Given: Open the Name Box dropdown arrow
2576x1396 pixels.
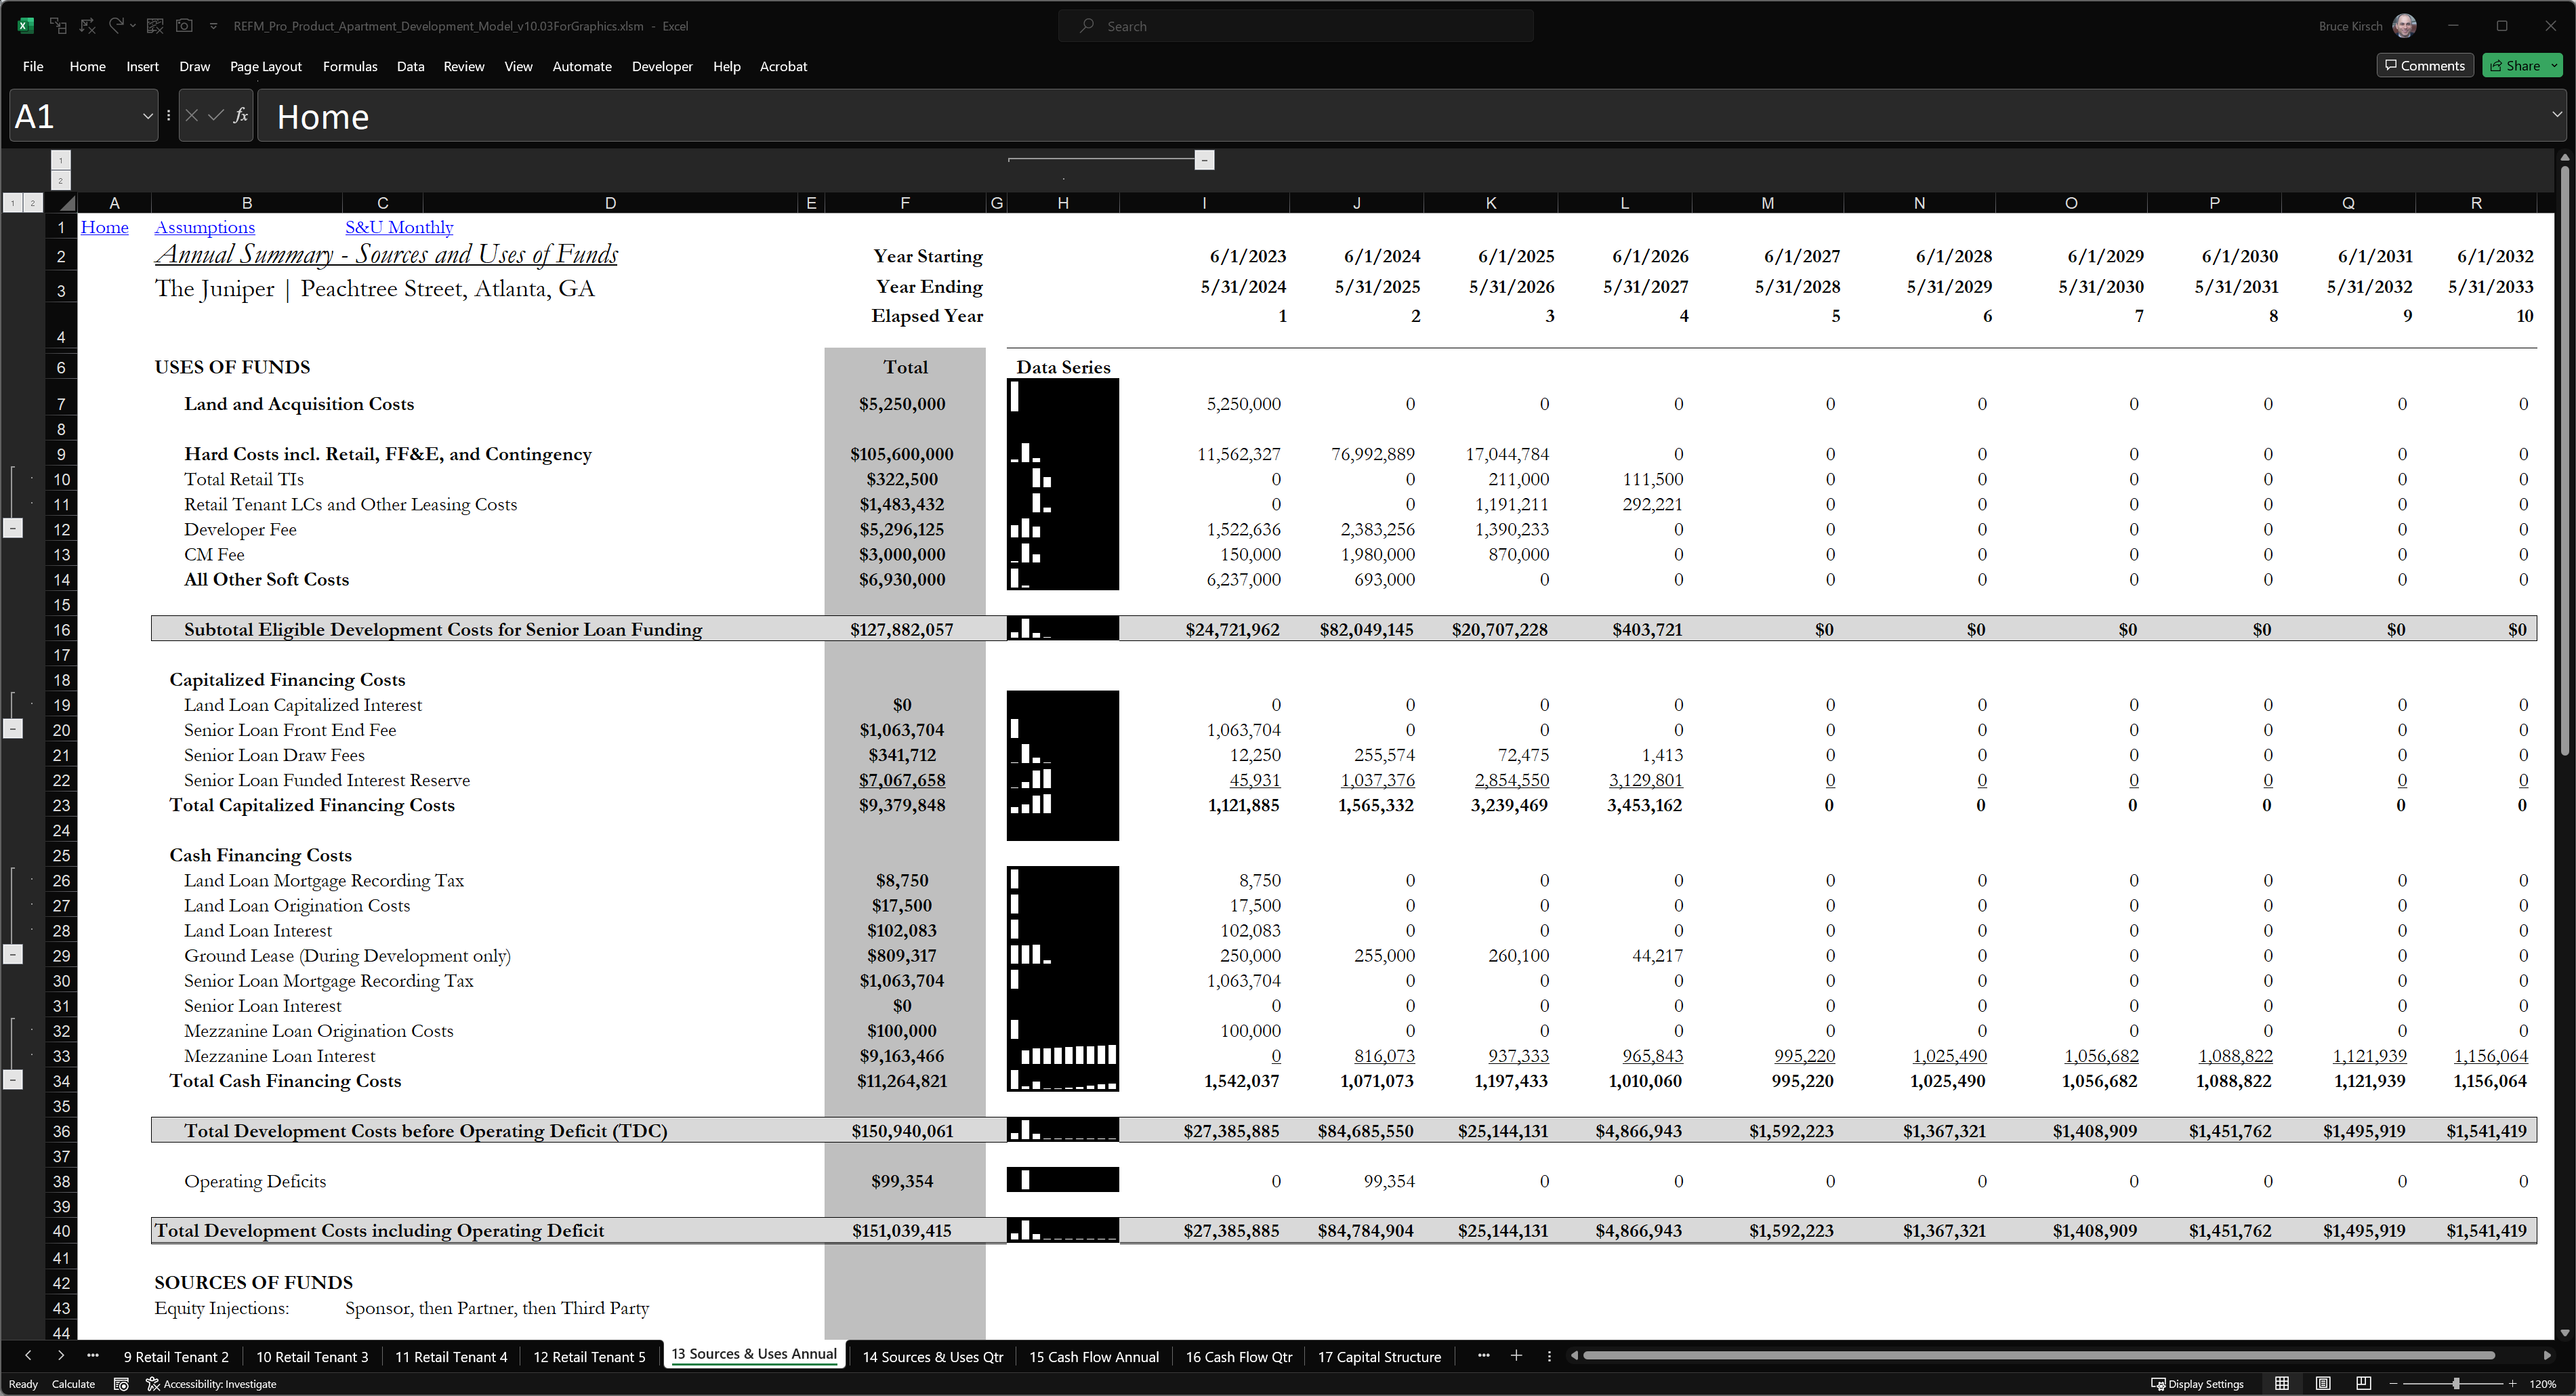Looking at the screenshot, I should click(x=148, y=116).
